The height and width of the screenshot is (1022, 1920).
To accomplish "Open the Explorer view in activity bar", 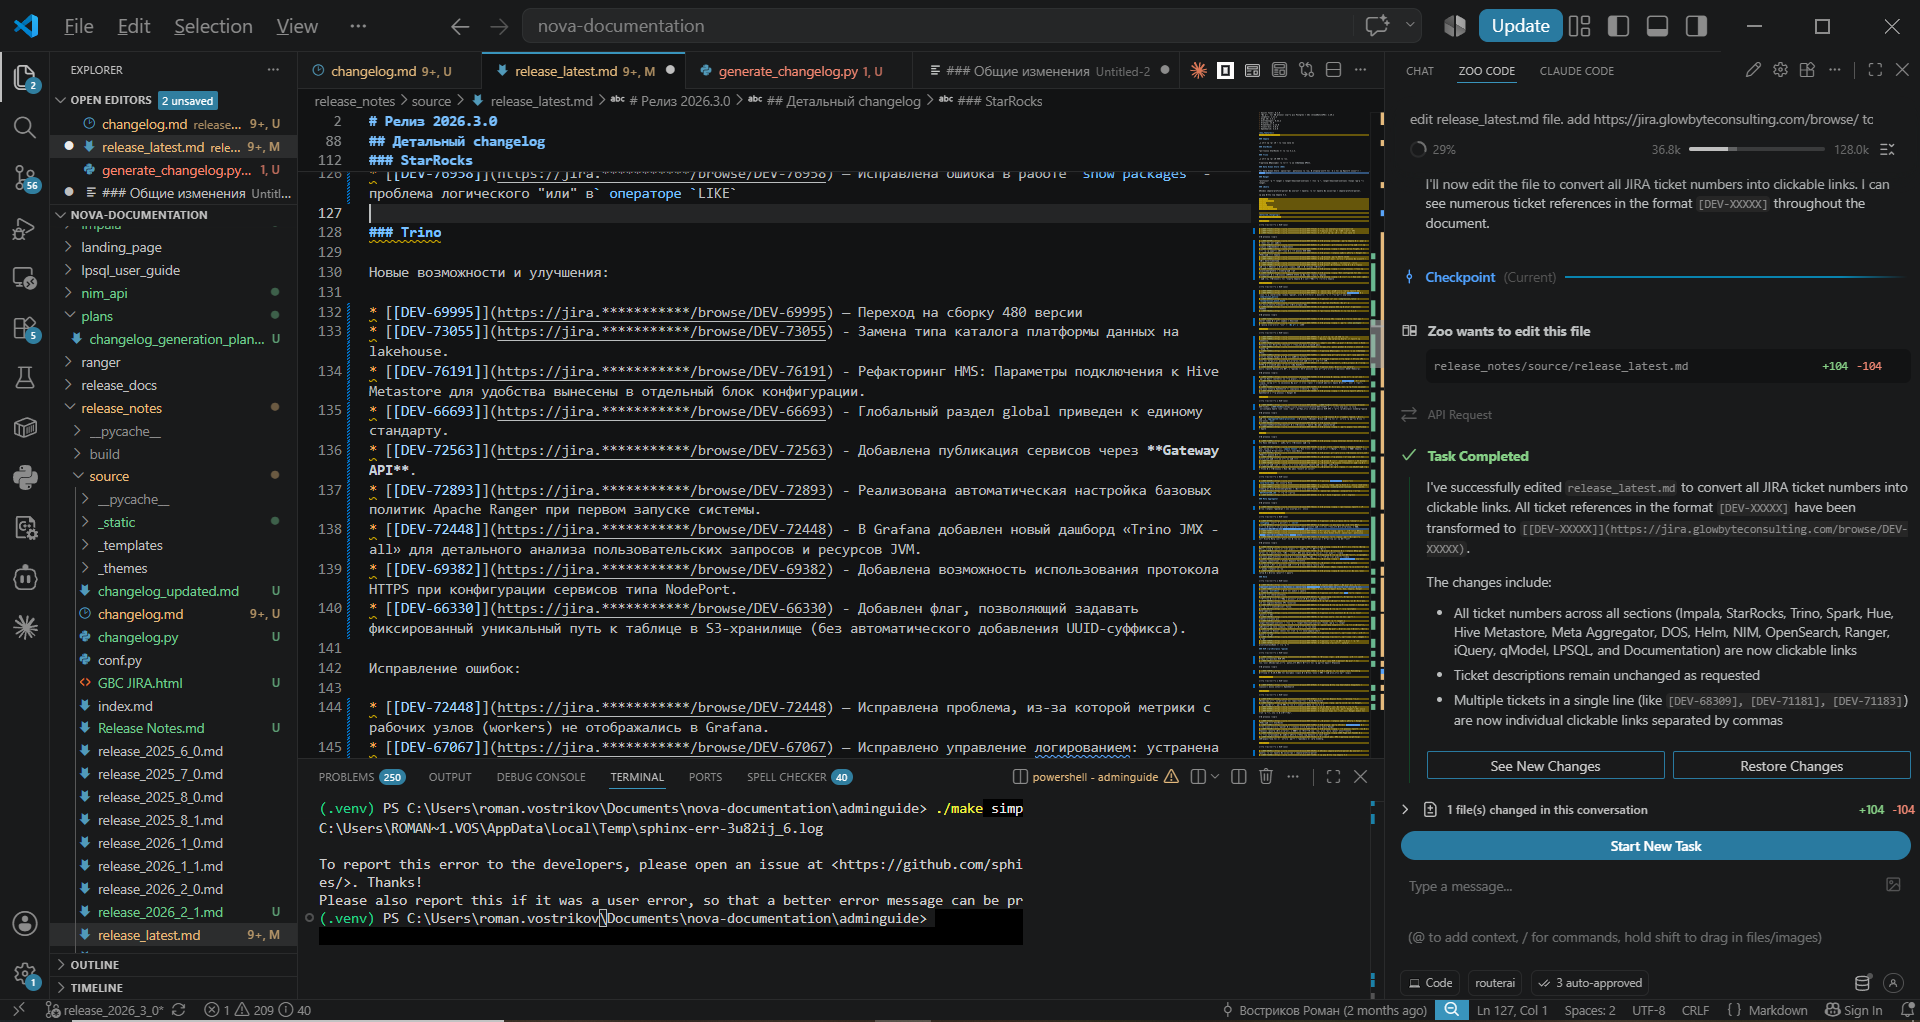I will pyautogui.click(x=25, y=78).
